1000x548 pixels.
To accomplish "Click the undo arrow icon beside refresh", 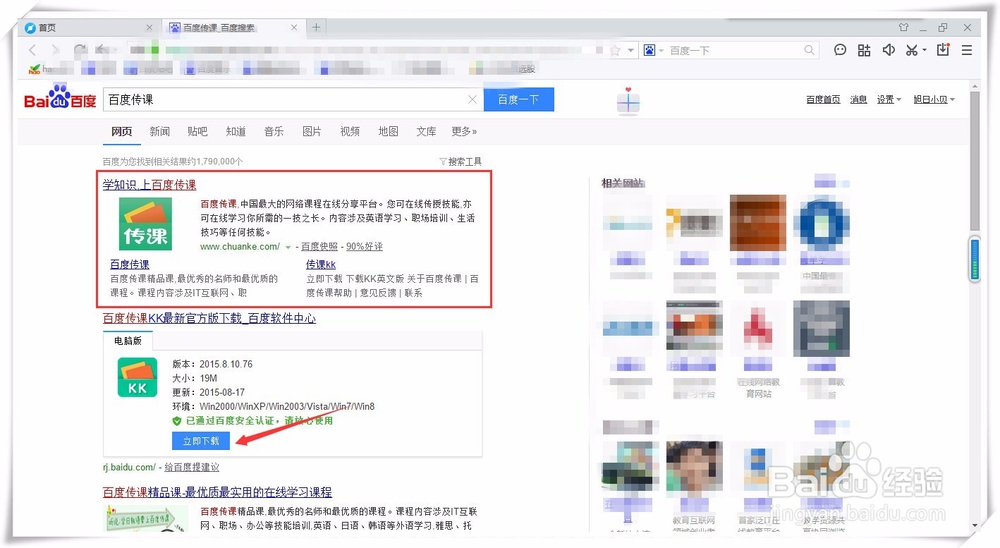I will [102, 50].
